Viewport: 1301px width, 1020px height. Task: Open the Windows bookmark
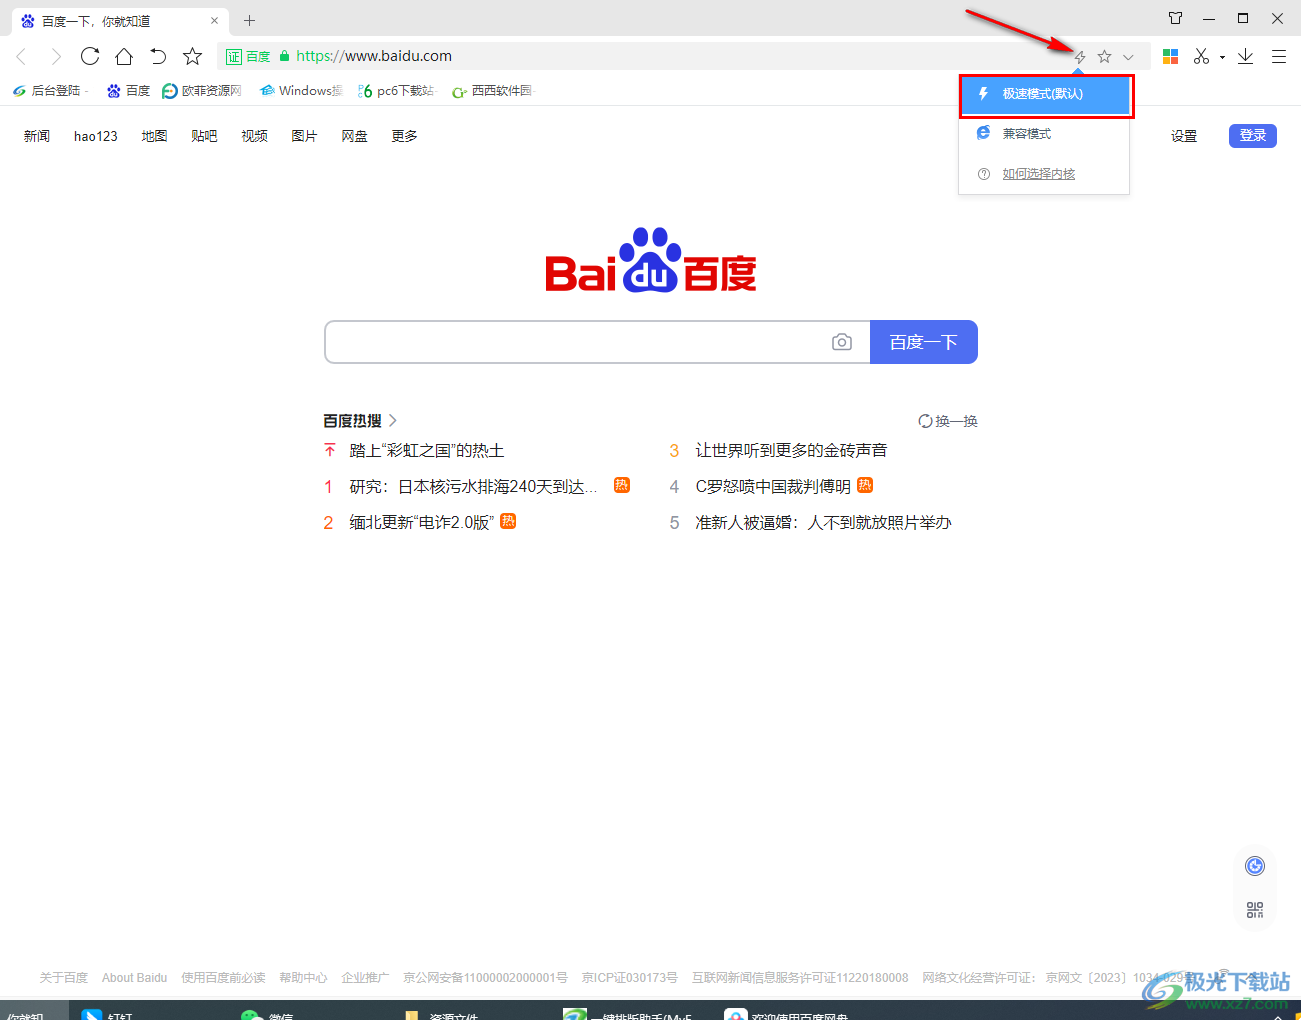pyautogui.click(x=301, y=91)
